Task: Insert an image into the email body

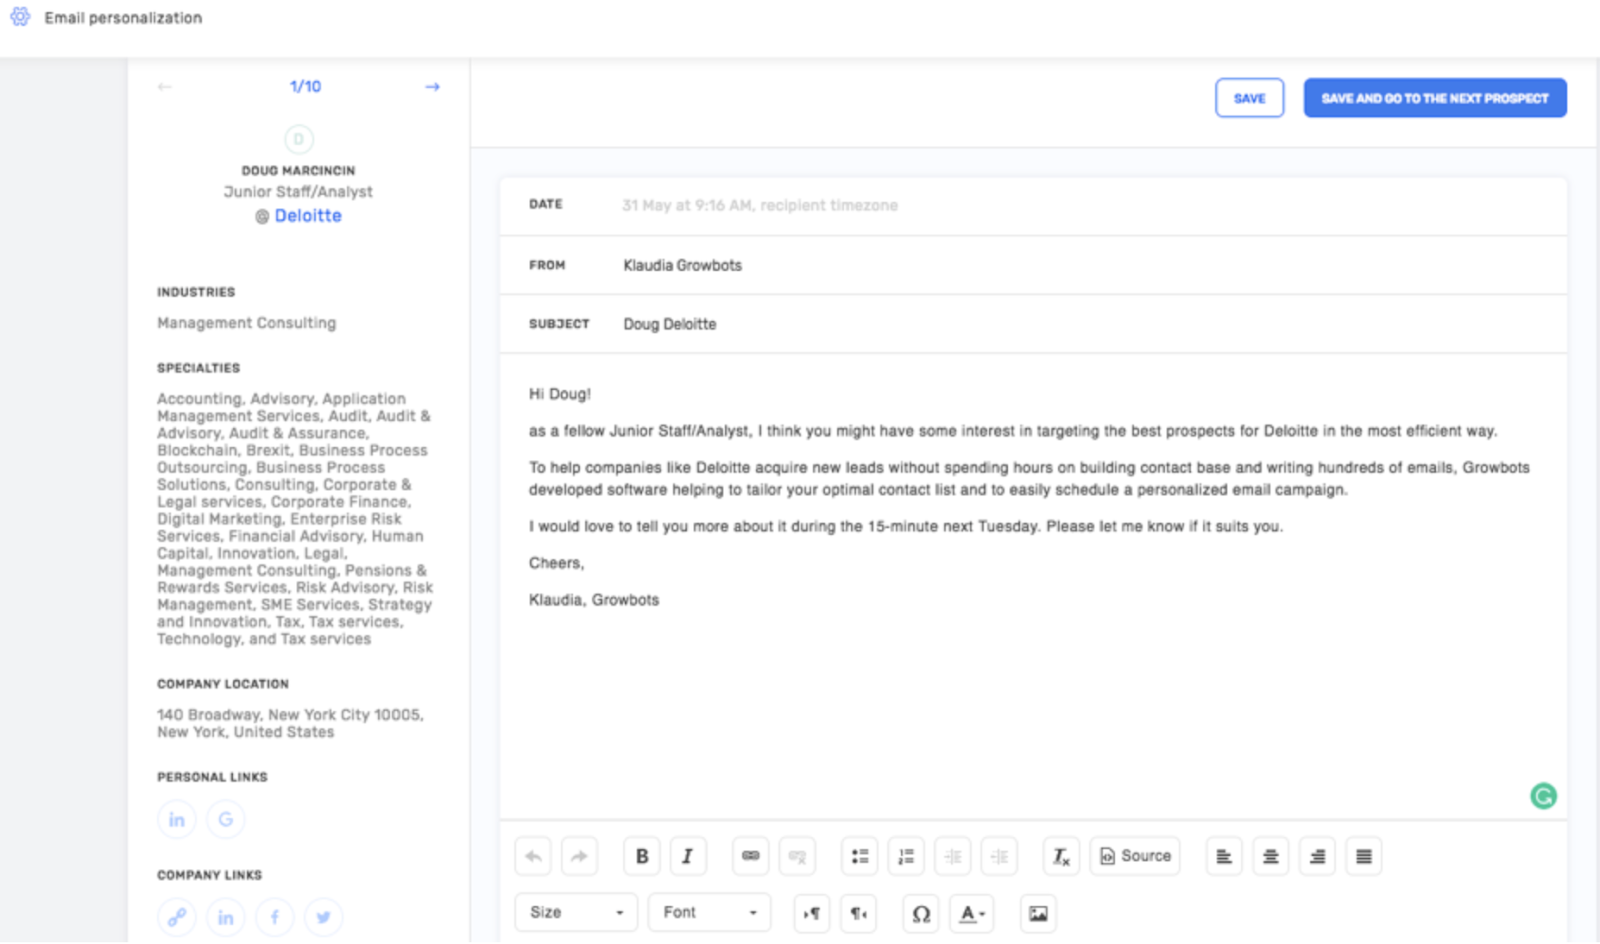Action: tap(1037, 913)
